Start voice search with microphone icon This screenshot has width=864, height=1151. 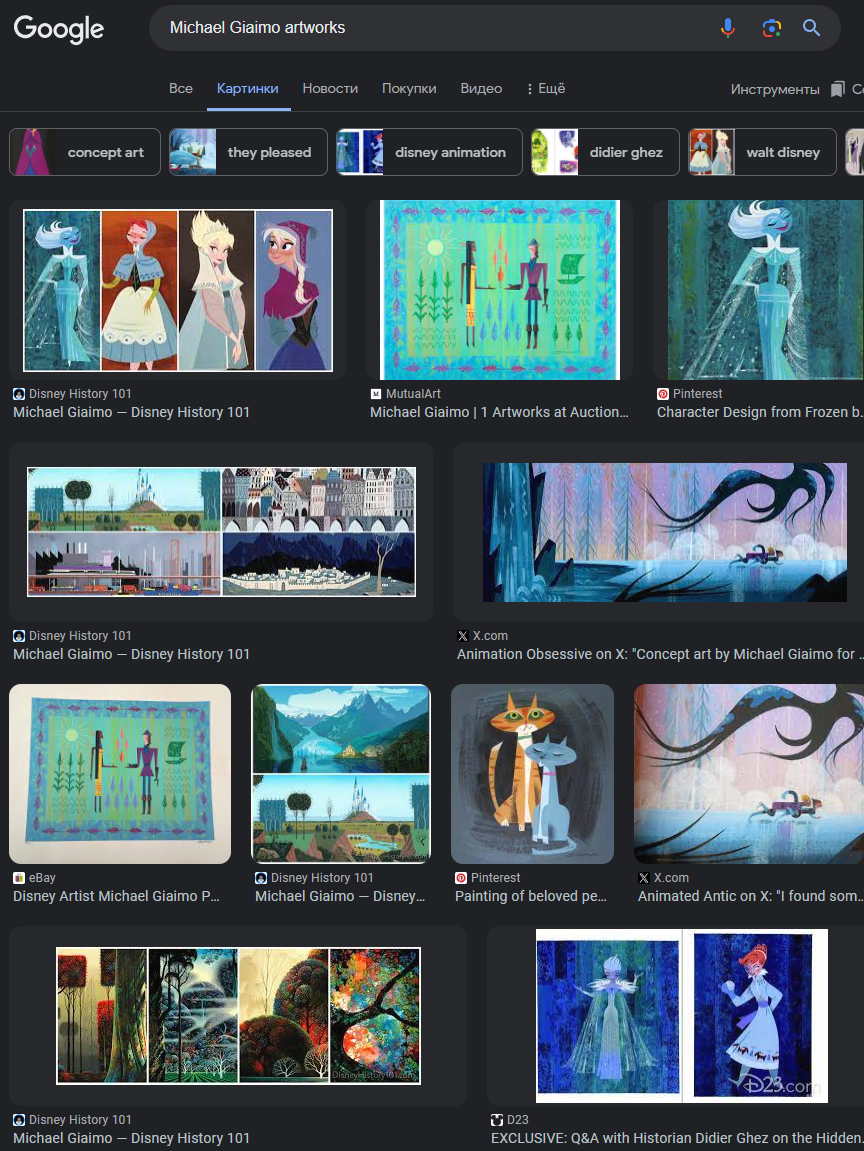tap(727, 28)
